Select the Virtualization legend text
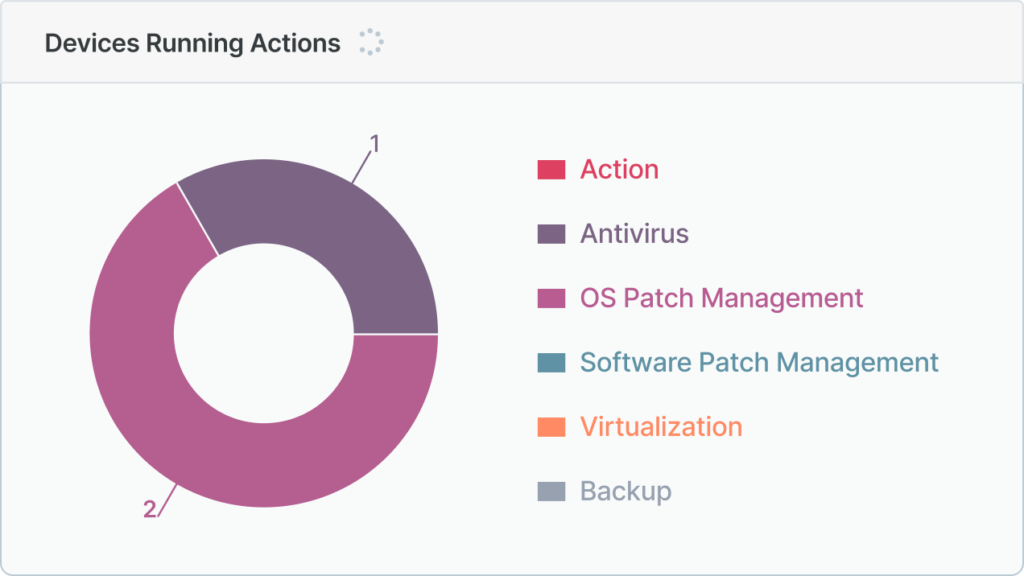This screenshot has width=1024, height=576. coord(661,427)
